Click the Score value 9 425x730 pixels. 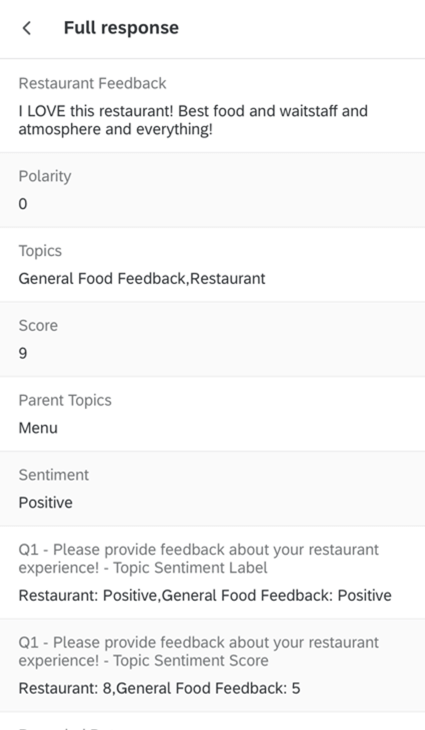pos(23,353)
